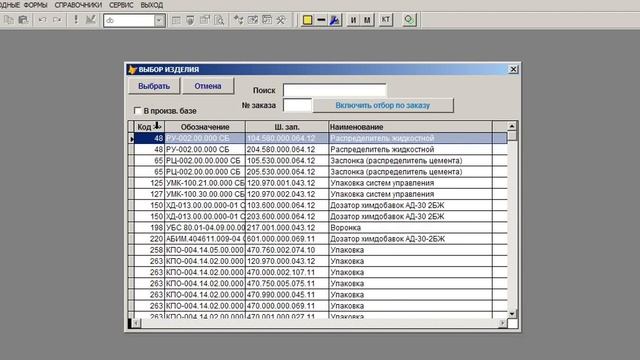Viewport: 640px width, 360px height.
Task: Open the СПРАВОЧНИКИ menu
Action: 78,5
